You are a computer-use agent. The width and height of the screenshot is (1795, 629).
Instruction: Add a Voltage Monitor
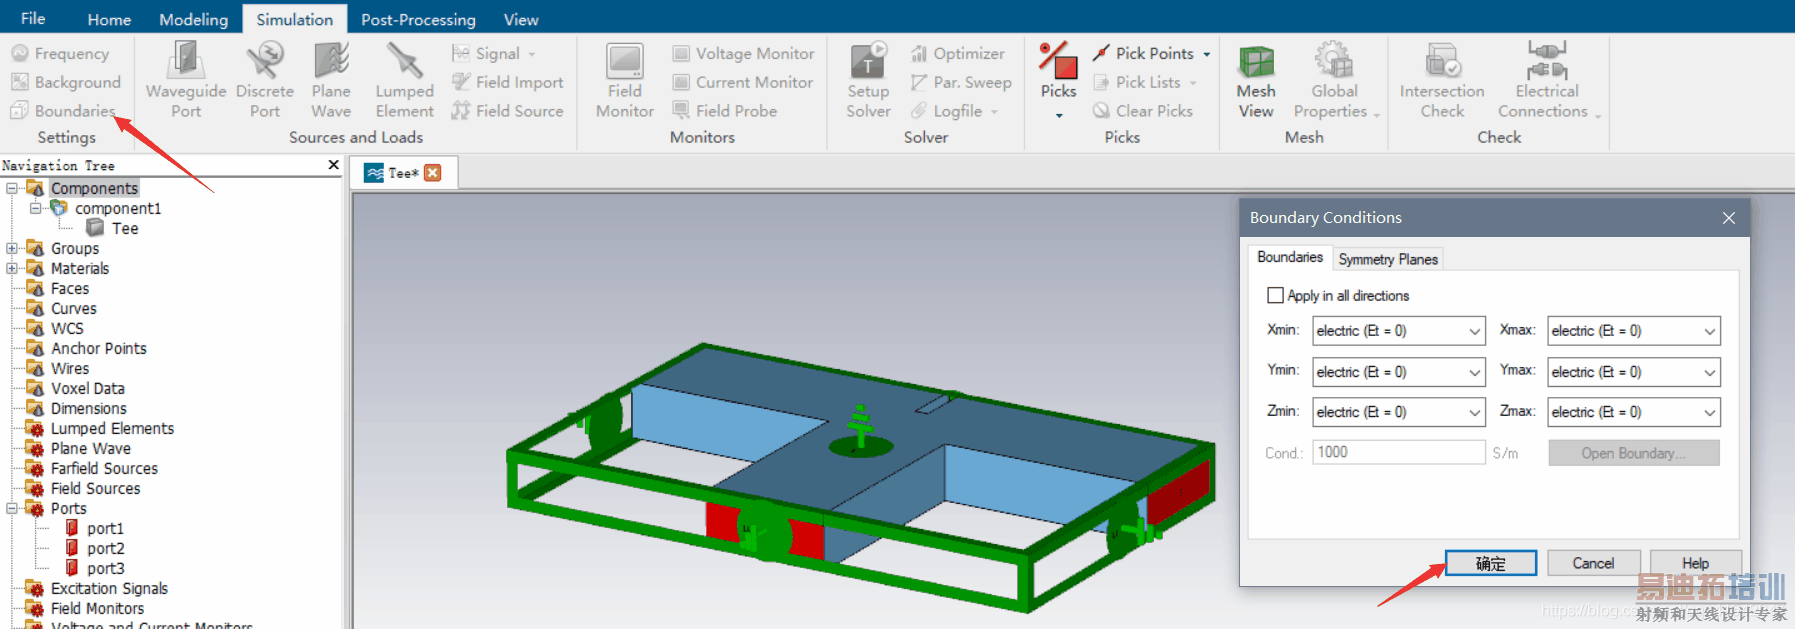(743, 54)
